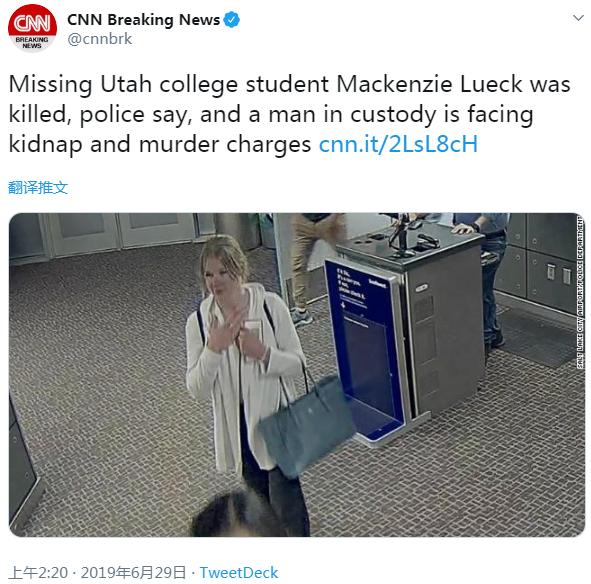
Task: Translate the tweet via 翻译推文
Action: pyautogui.click(x=38, y=187)
